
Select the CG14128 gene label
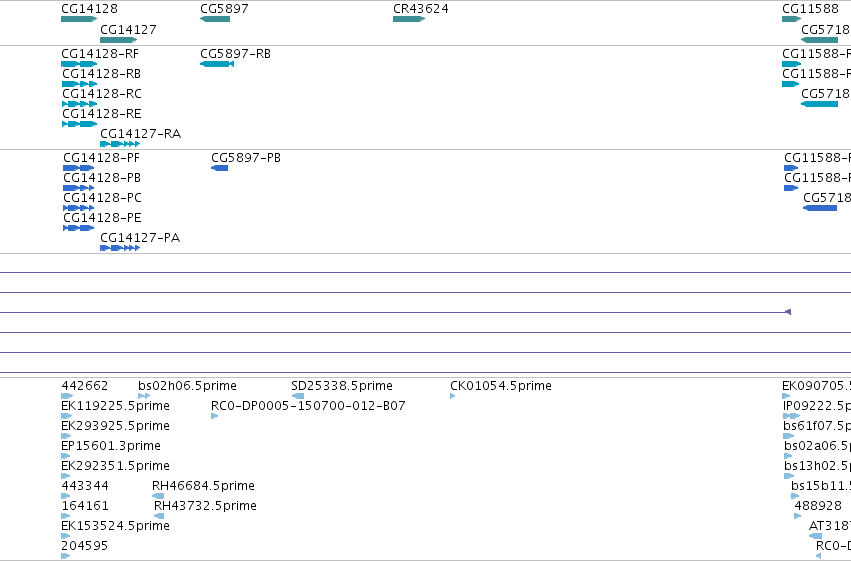click(x=89, y=9)
